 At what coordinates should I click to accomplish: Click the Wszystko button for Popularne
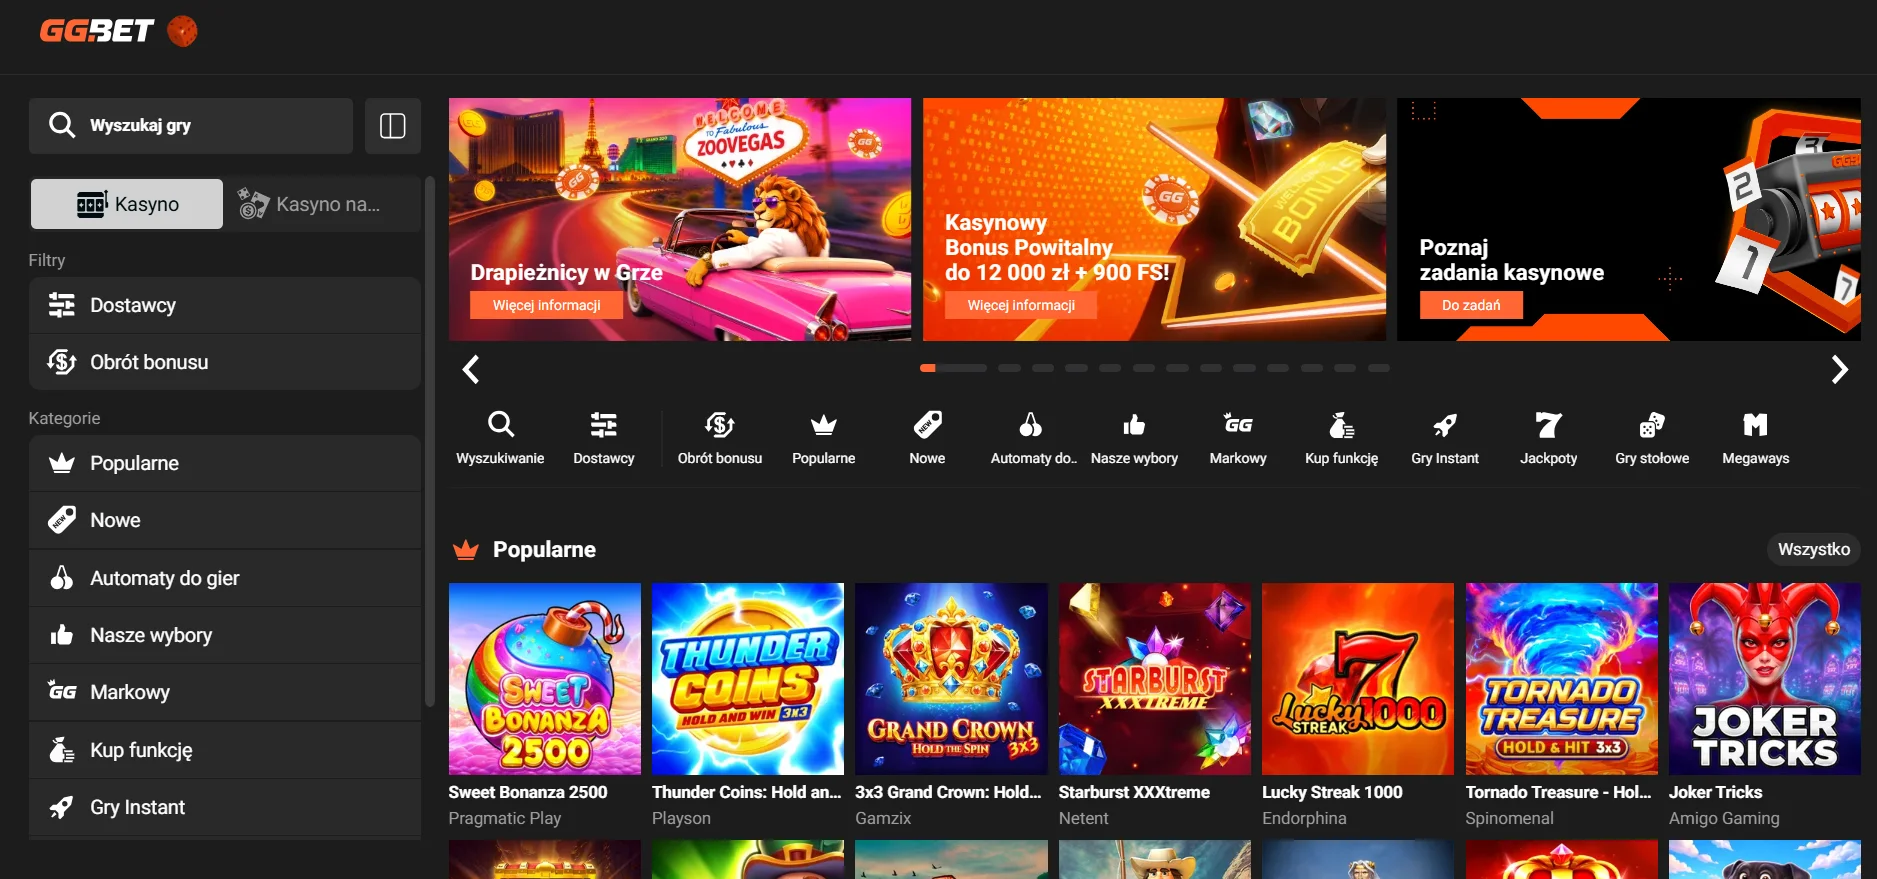click(x=1814, y=549)
